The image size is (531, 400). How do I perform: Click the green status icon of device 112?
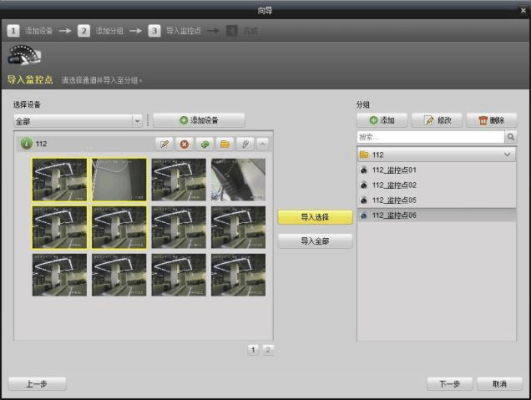tap(26, 144)
